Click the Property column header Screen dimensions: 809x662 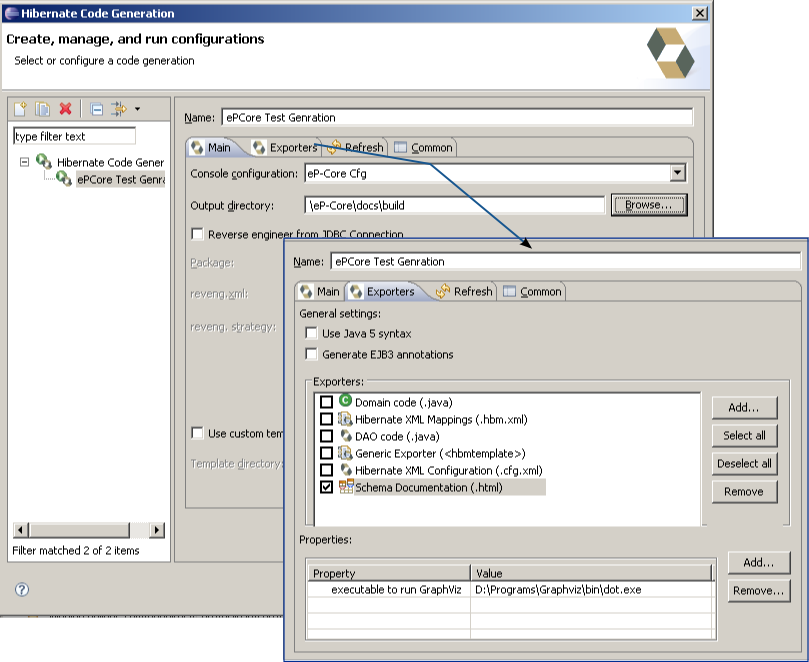coord(389,573)
